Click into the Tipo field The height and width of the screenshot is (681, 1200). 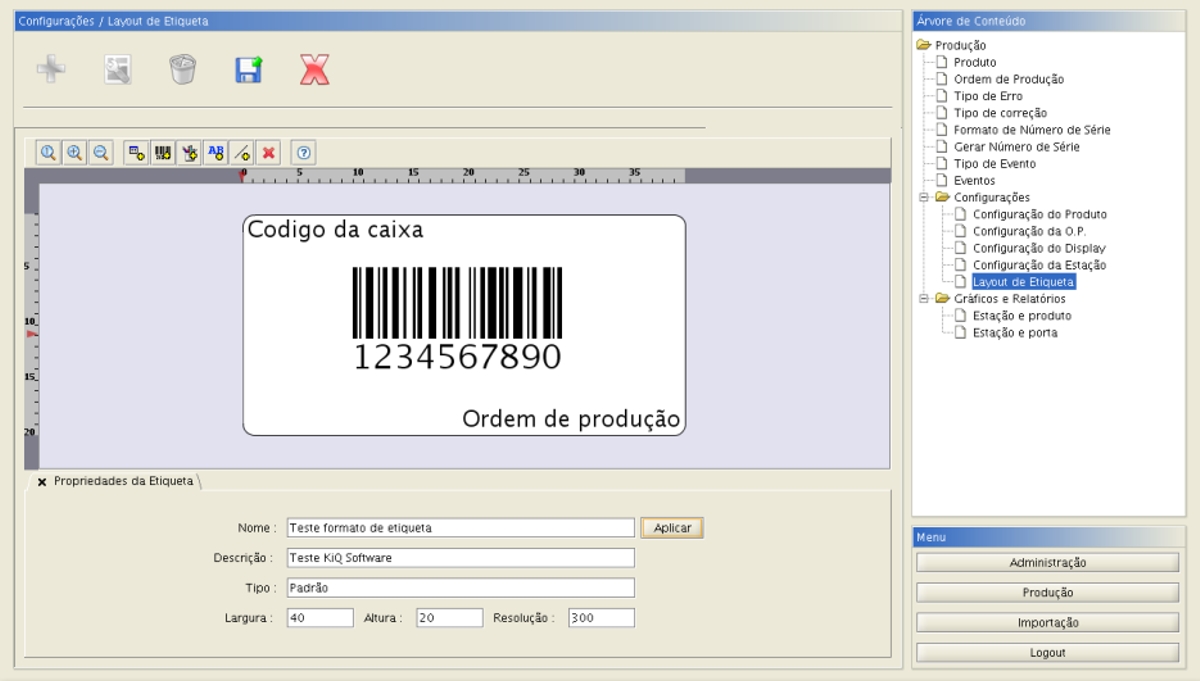pyautogui.click(x=460, y=588)
